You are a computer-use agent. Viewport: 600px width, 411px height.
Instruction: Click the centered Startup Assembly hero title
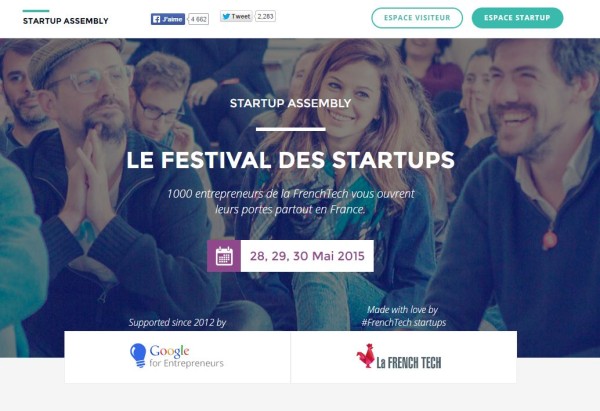coord(290,103)
